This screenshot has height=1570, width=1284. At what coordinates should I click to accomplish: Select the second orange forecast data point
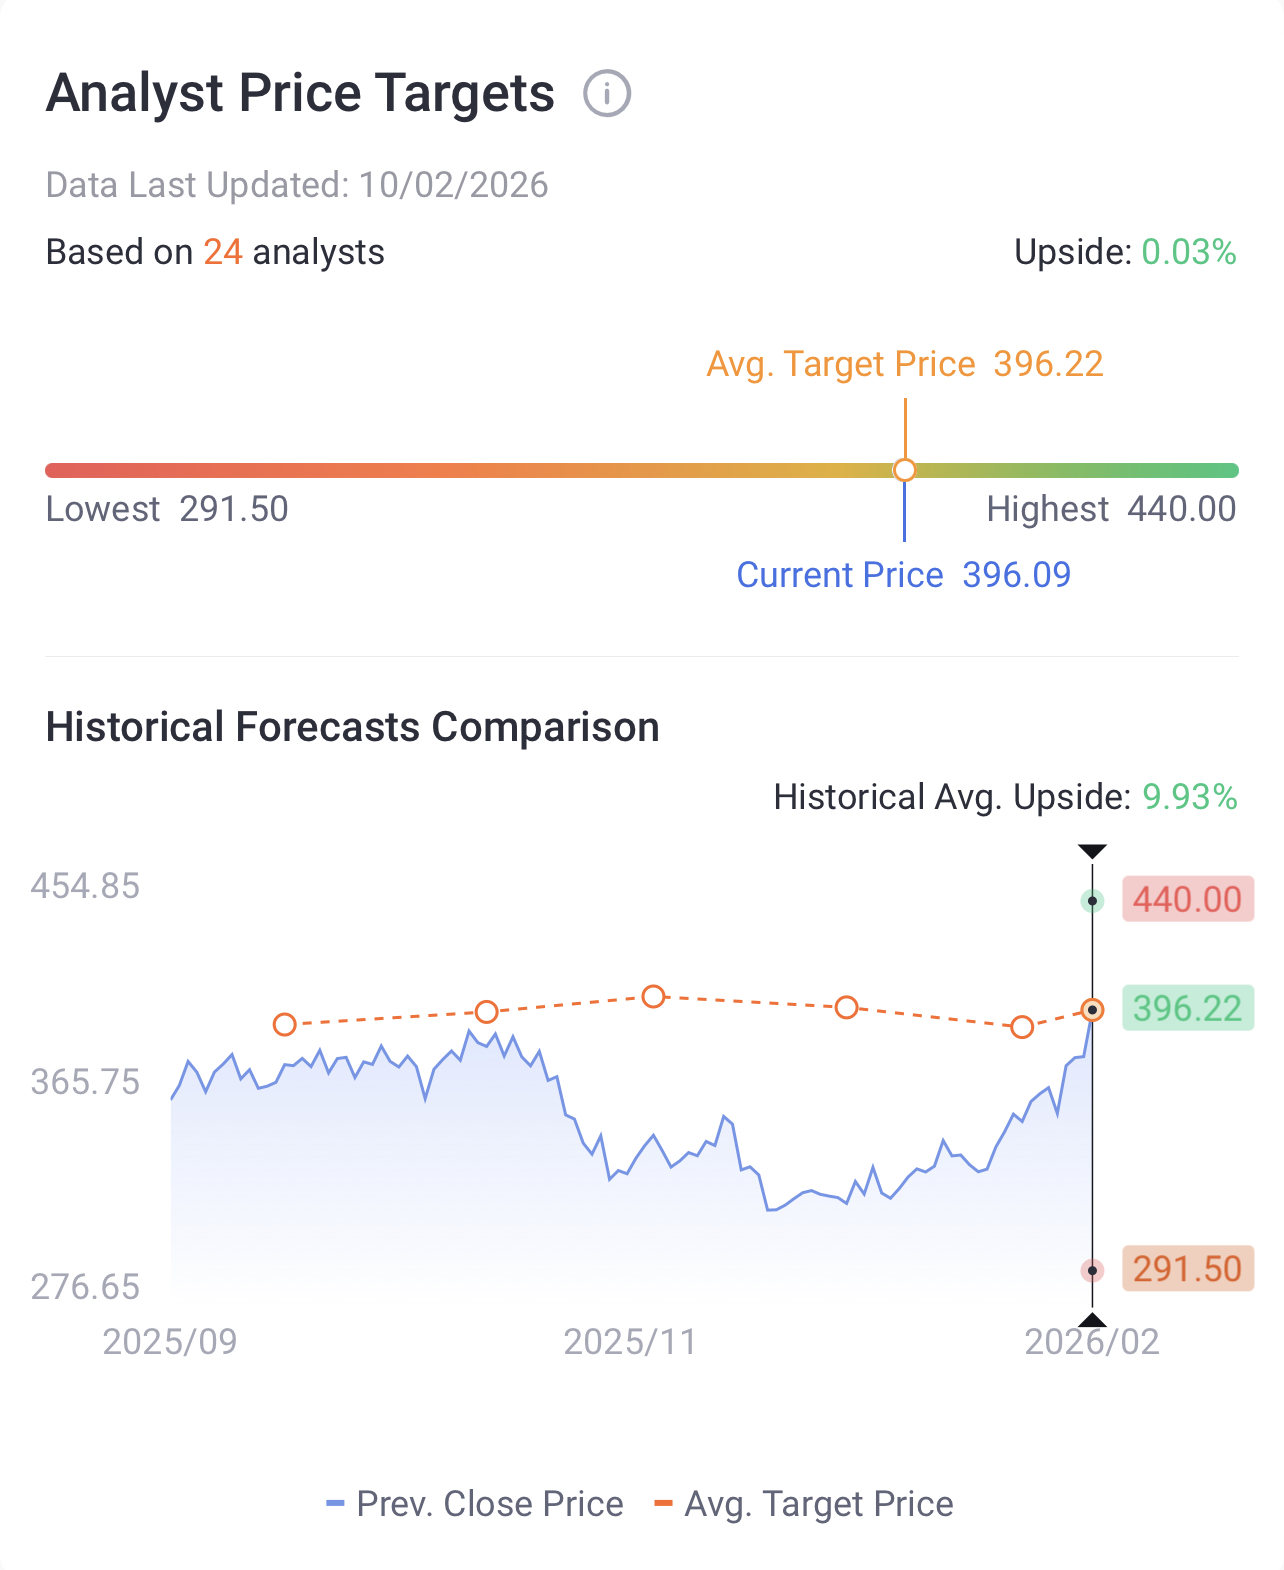(486, 1012)
